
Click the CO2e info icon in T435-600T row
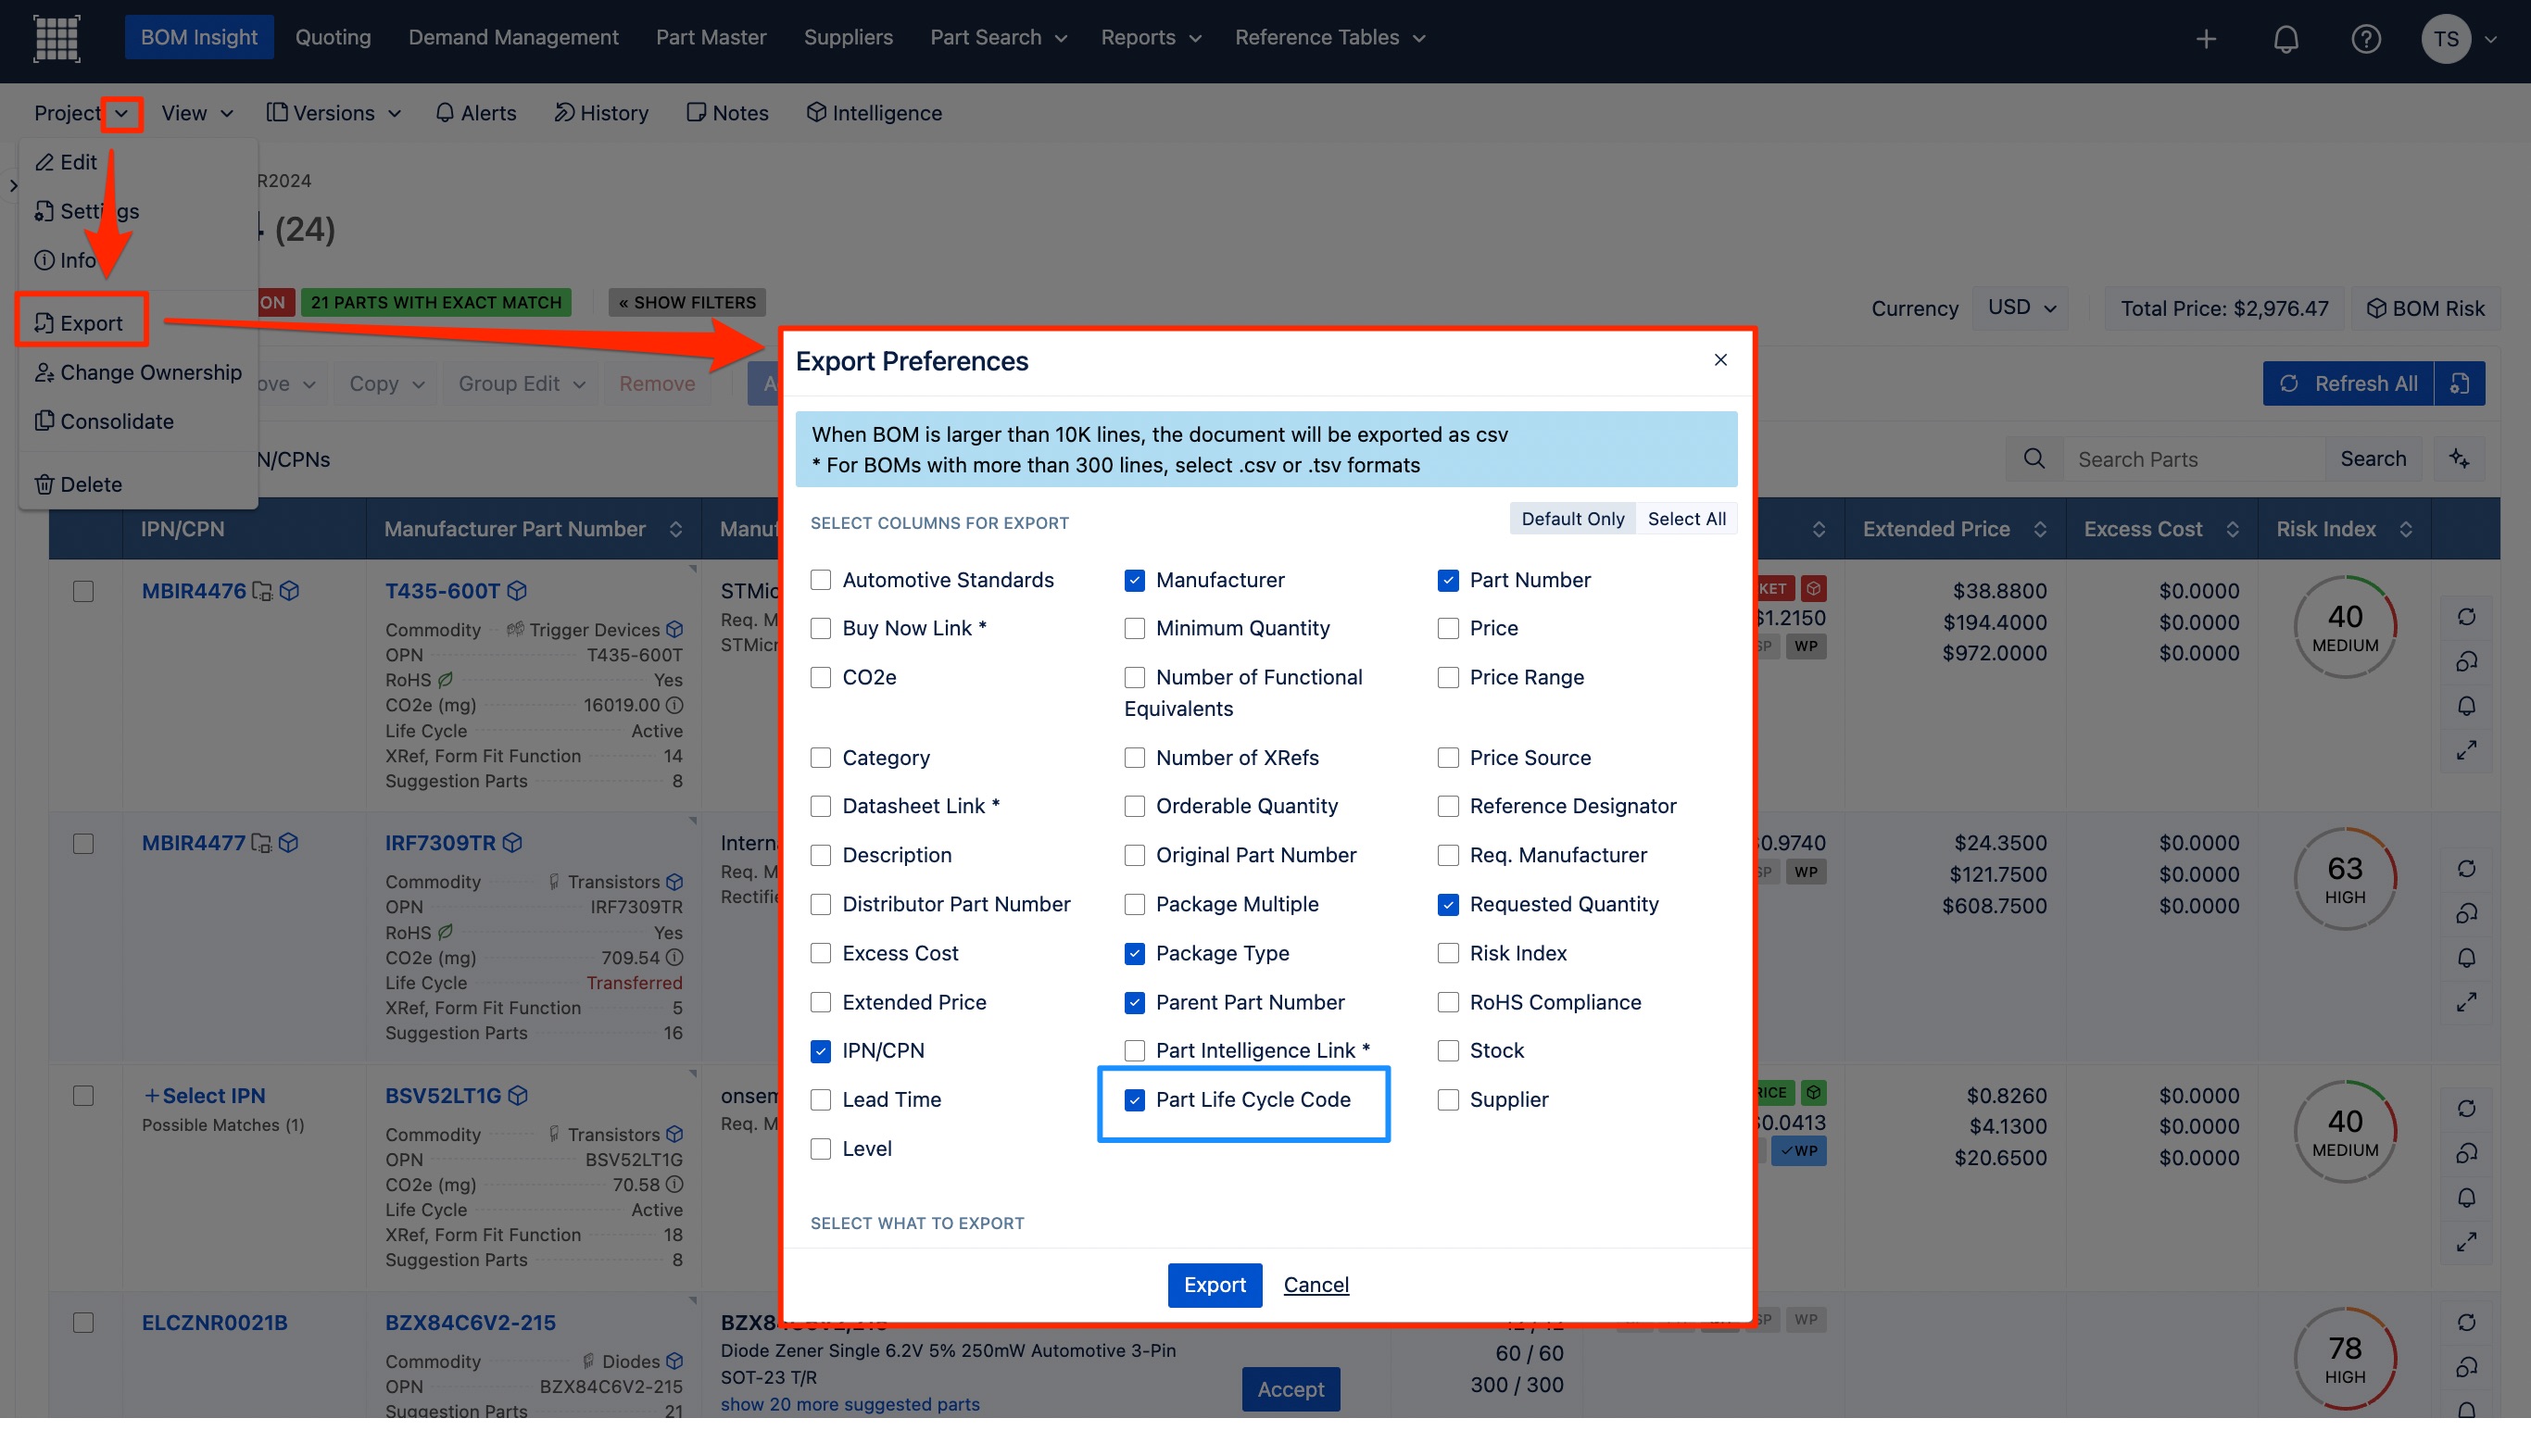[675, 705]
